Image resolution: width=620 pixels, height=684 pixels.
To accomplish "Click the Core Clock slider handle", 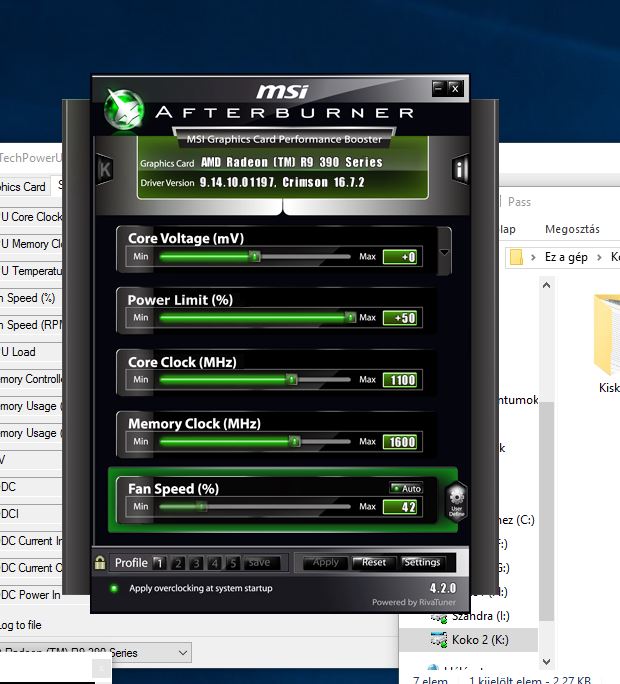I will click(x=291, y=379).
